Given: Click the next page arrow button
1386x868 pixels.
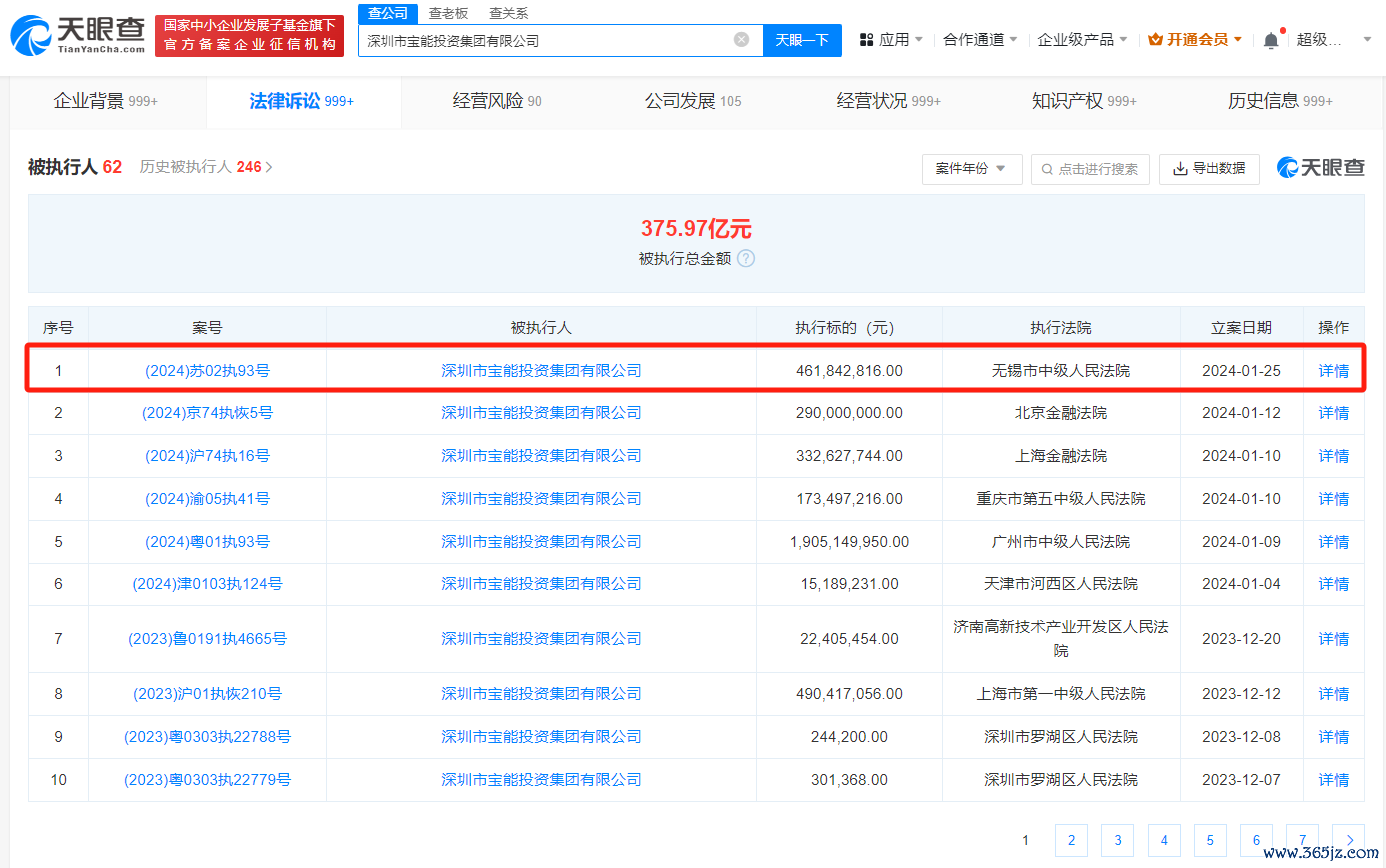Looking at the screenshot, I should tap(1349, 841).
